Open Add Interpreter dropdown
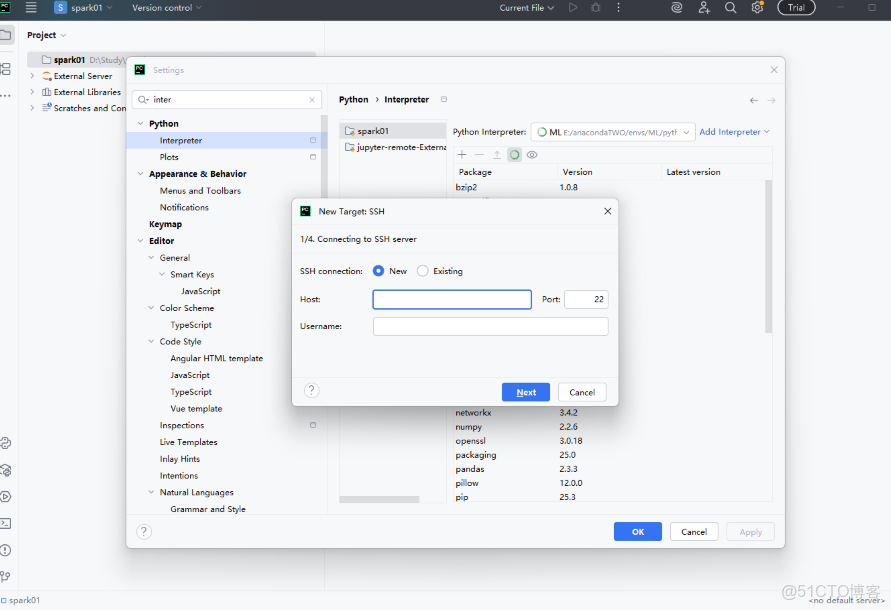891x610 pixels. click(x=734, y=132)
